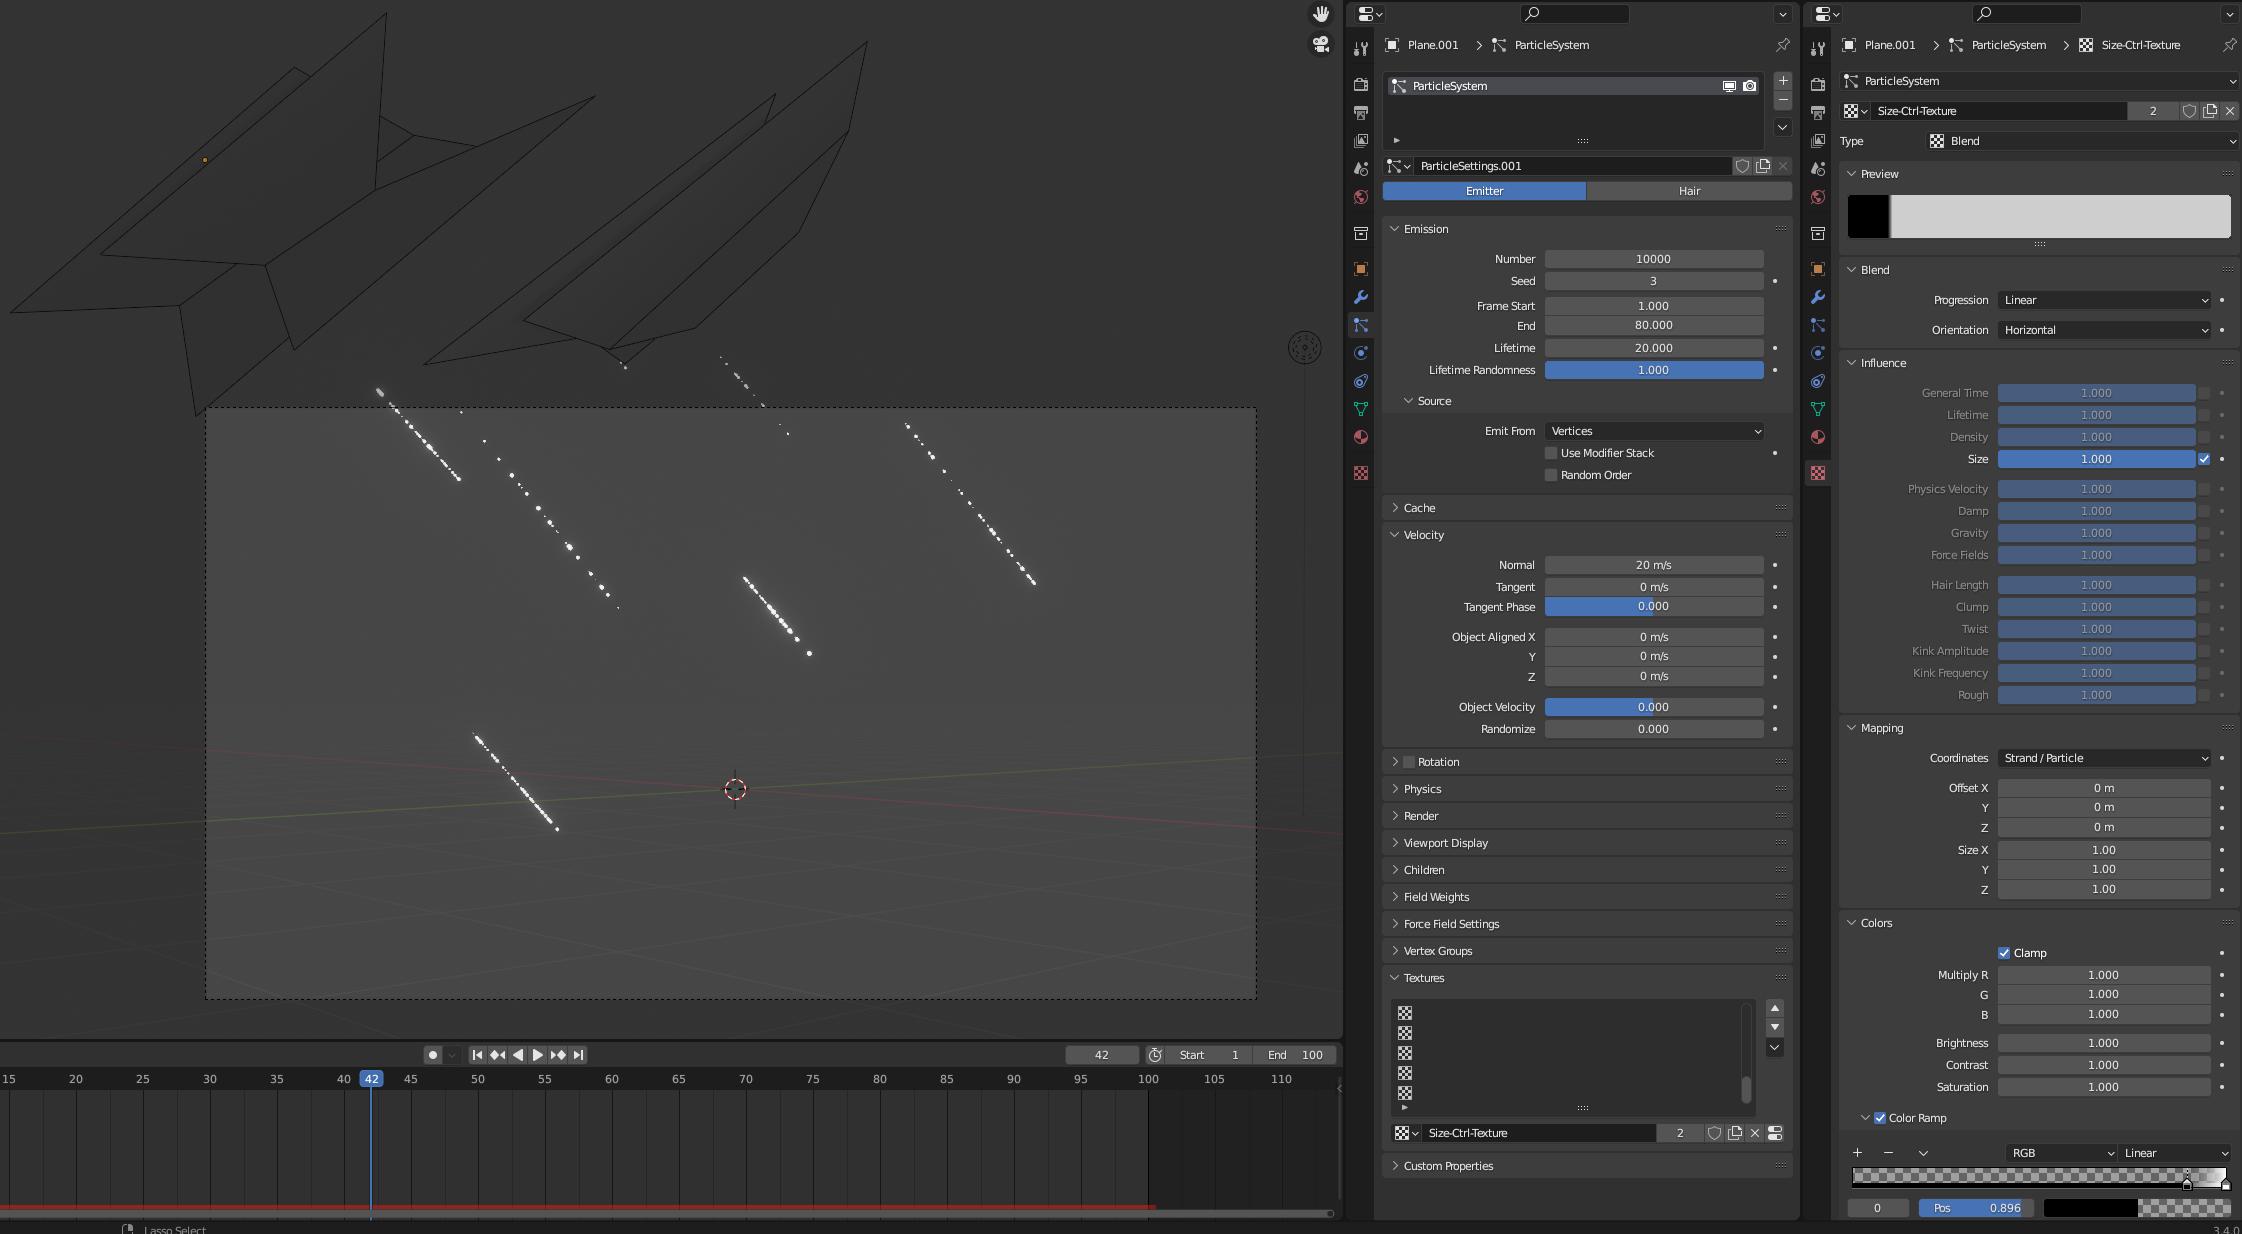2242x1234 pixels.
Task: Unlink Size-Ctrl-Texture in the Textures panel
Action: (1755, 1133)
